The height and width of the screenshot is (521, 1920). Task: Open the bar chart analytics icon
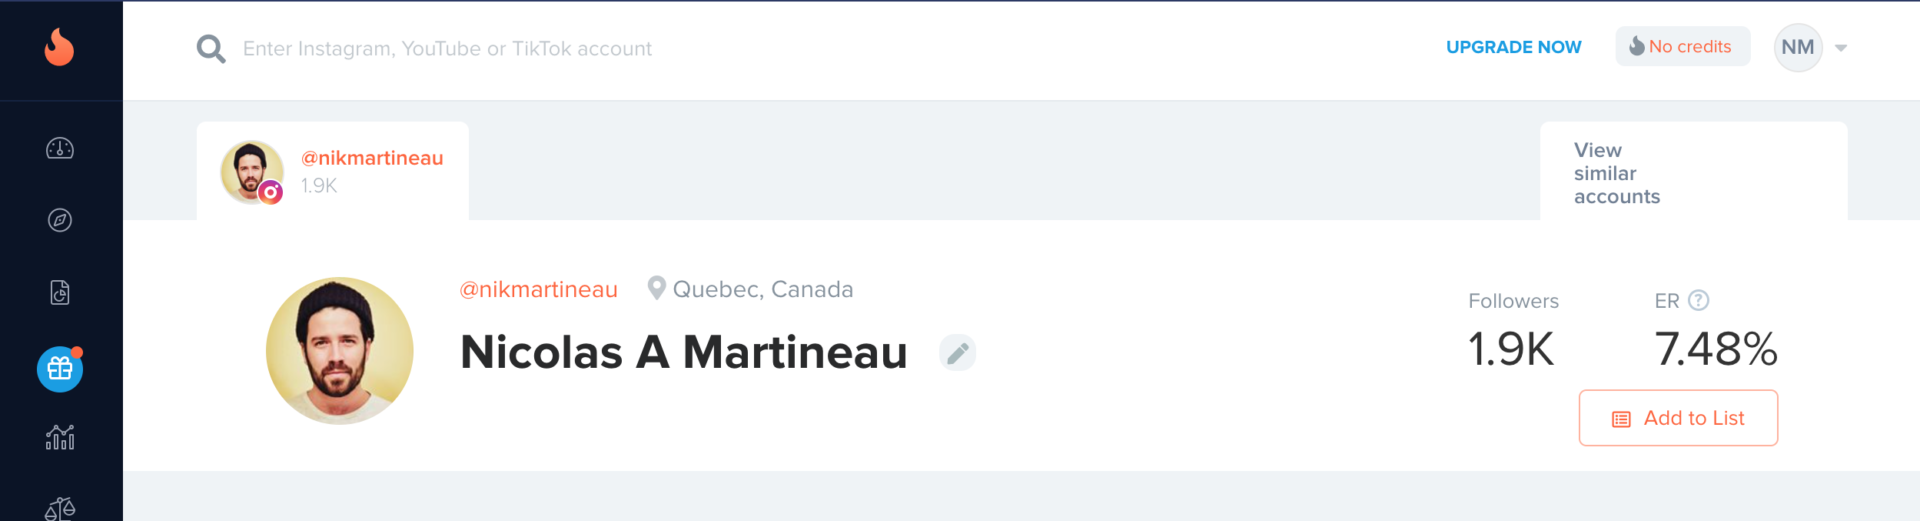click(x=60, y=437)
